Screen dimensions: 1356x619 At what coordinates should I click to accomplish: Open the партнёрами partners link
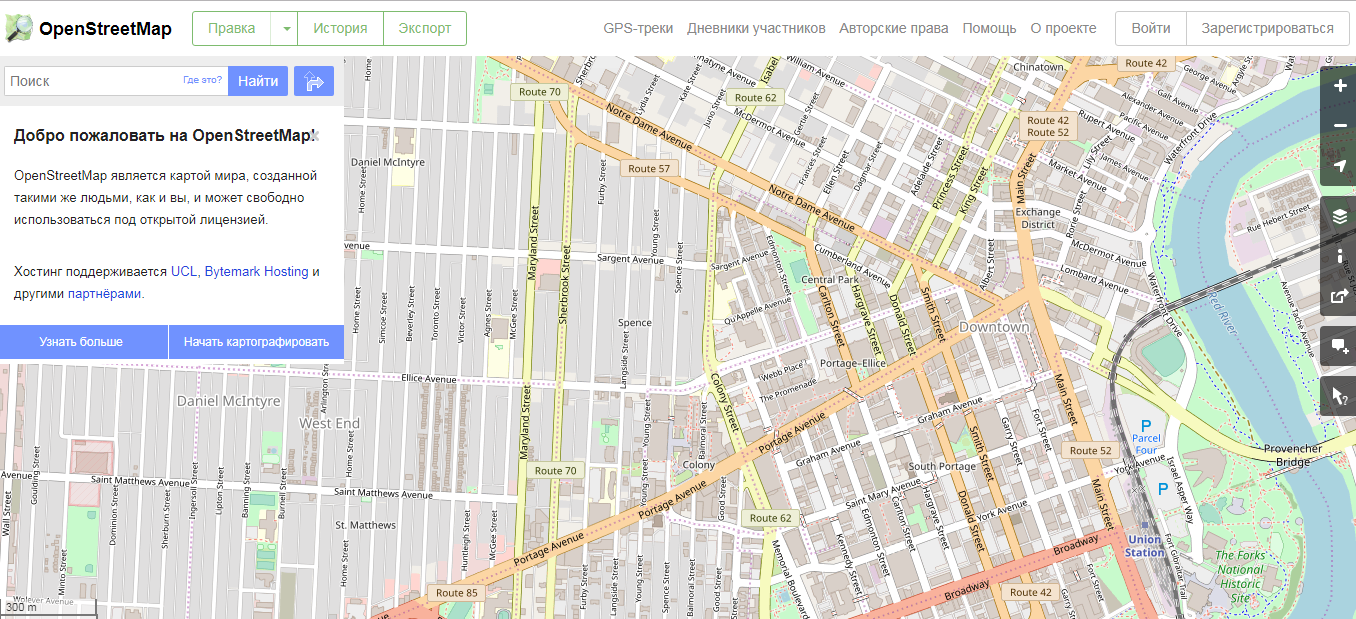[x=104, y=294]
